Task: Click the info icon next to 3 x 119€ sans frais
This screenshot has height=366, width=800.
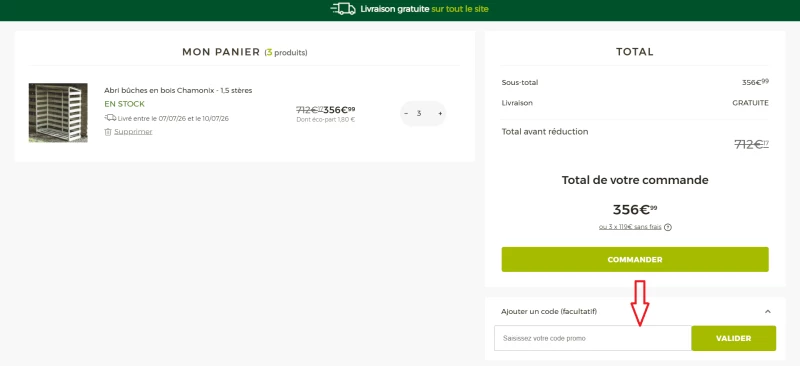Action: (x=668, y=227)
